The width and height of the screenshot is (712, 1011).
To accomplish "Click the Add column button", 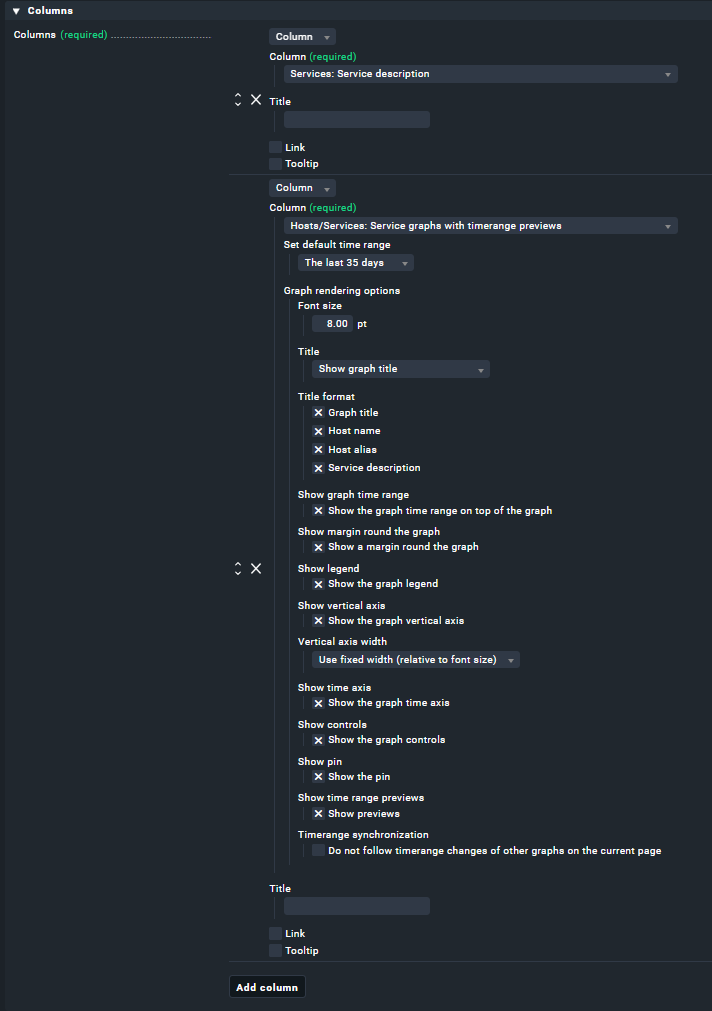I will coord(267,987).
